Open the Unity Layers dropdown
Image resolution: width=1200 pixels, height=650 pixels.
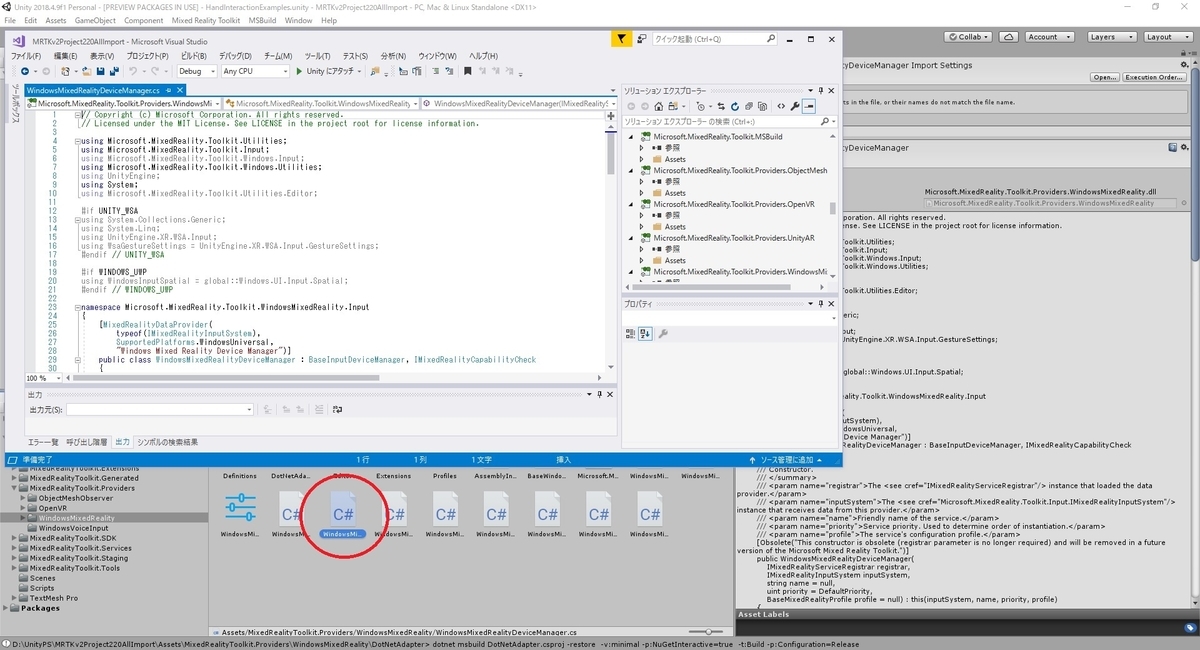[1112, 37]
